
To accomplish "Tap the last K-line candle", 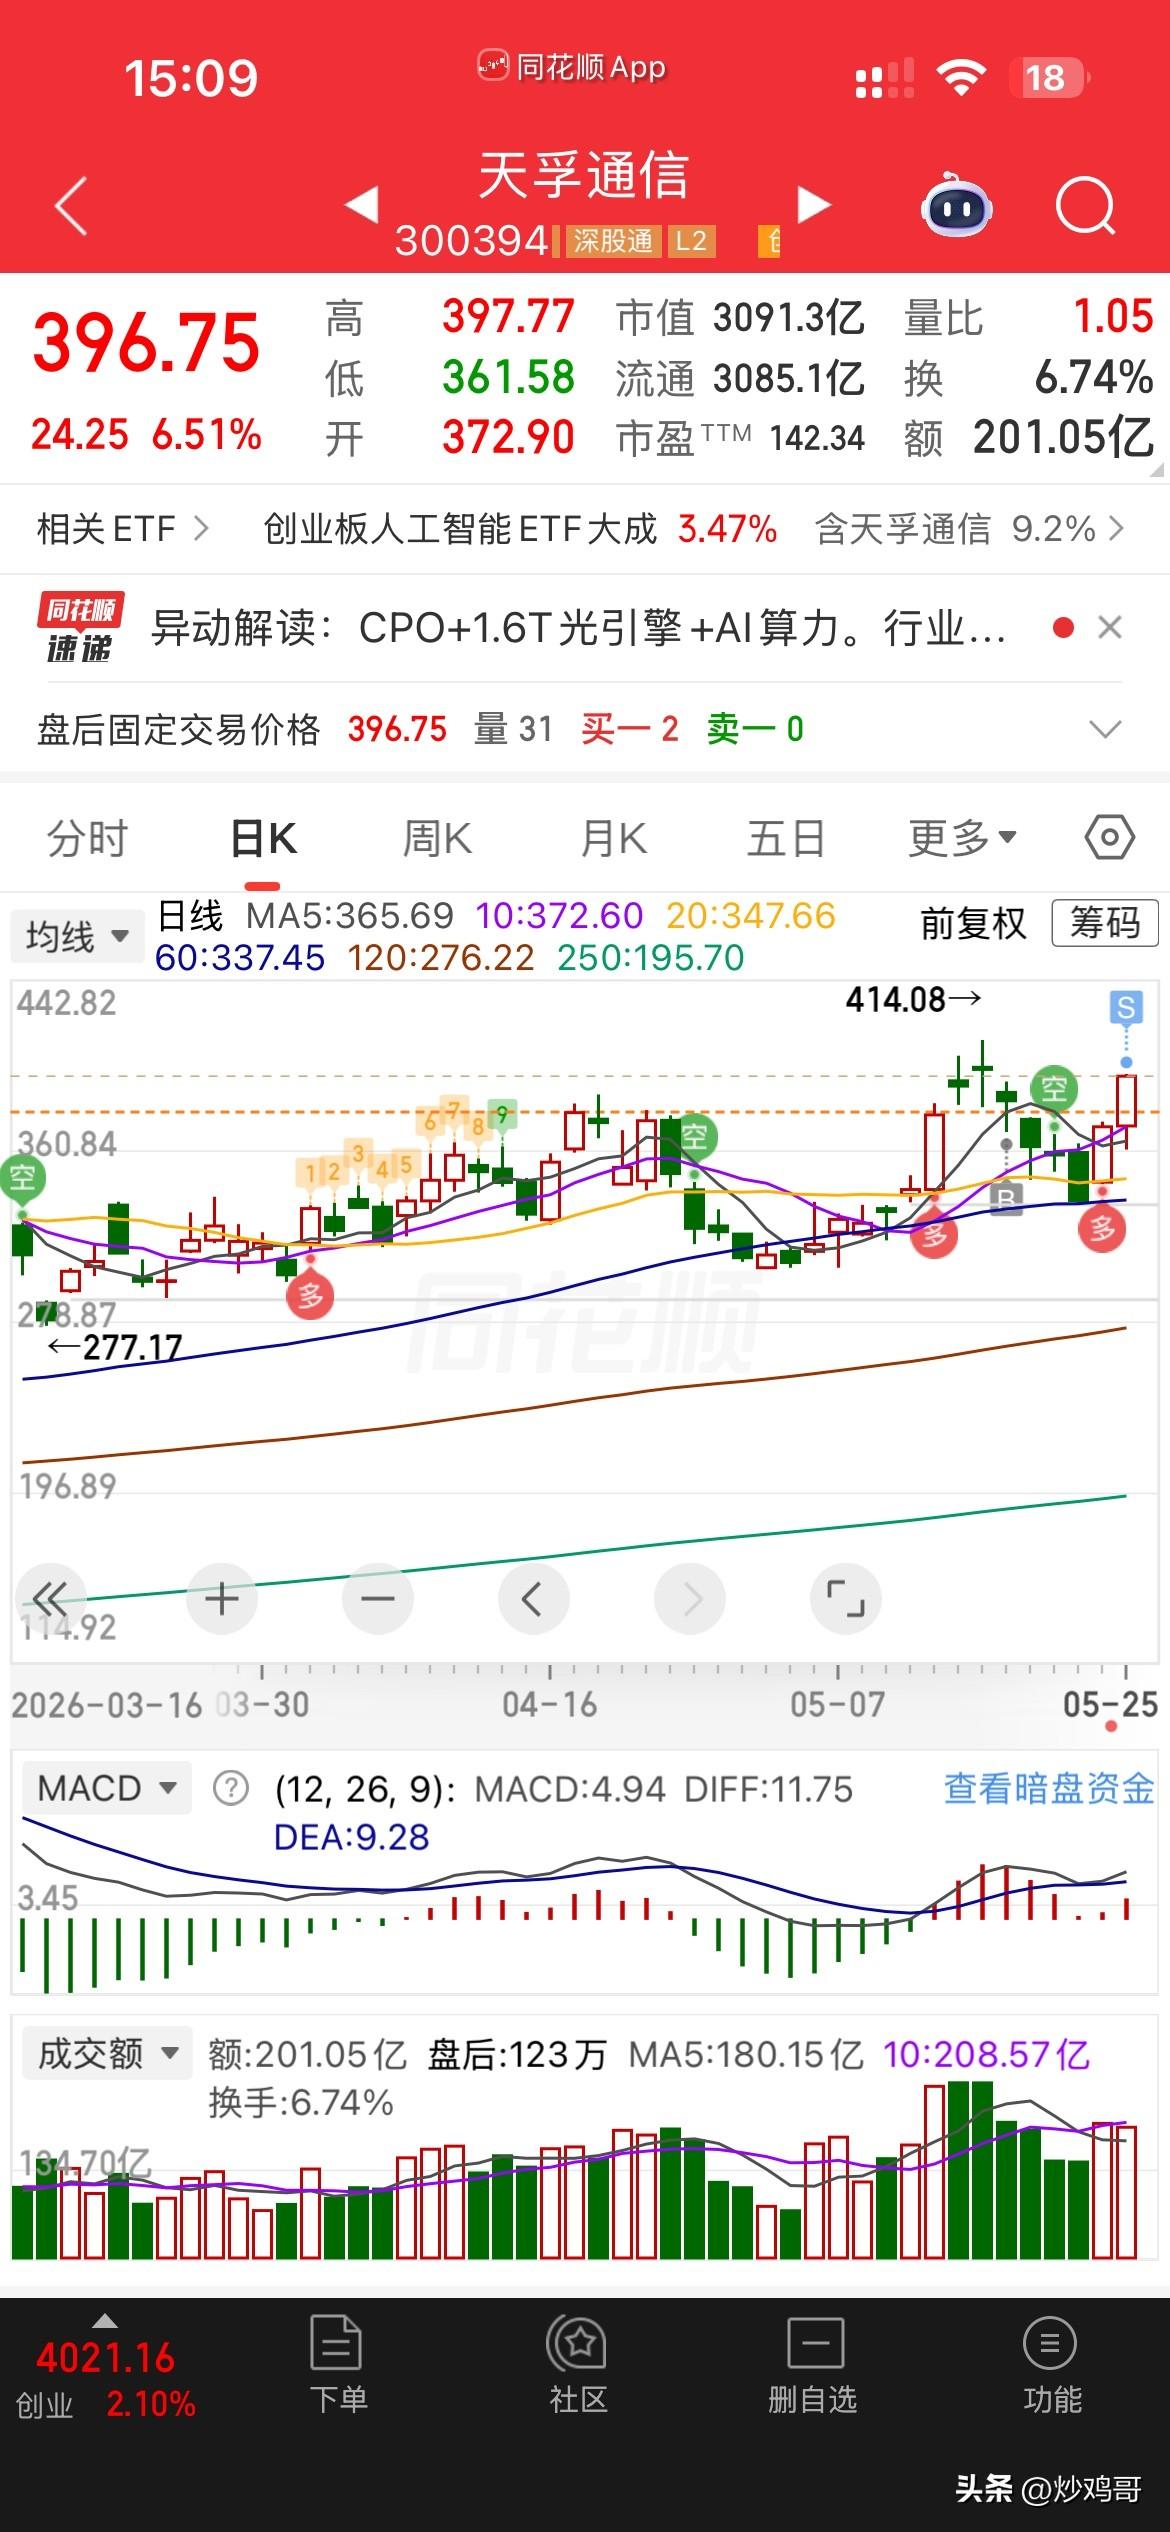I will [x=1127, y=1102].
